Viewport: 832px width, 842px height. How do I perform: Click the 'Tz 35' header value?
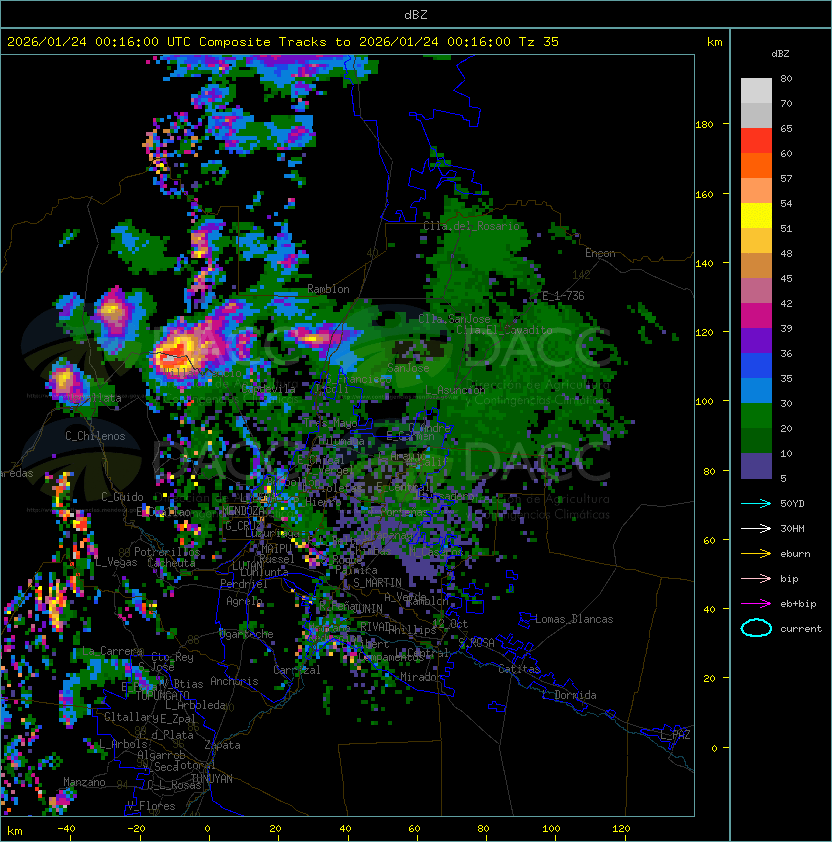539,42
